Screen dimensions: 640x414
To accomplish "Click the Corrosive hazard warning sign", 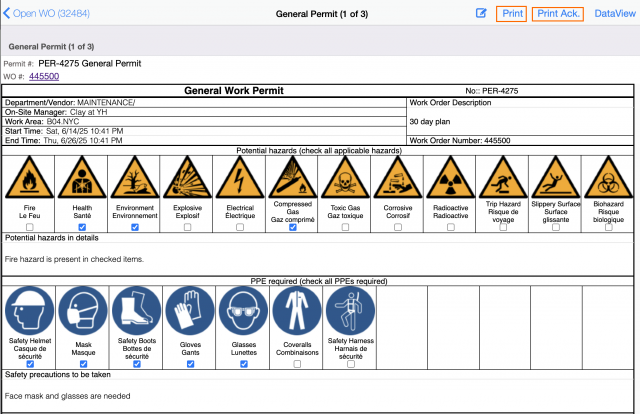I will [398, 177].
